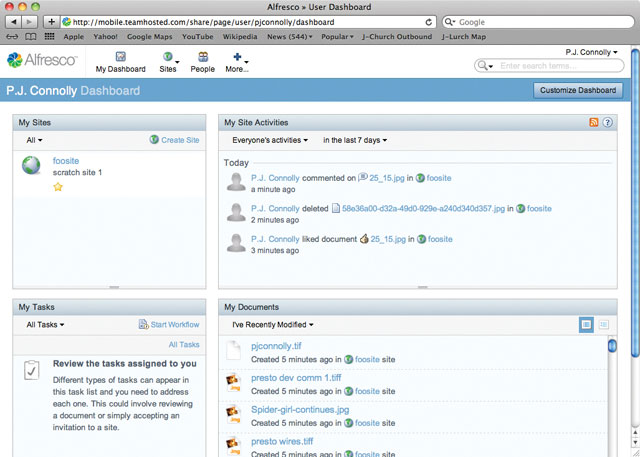Click the Create Site link
Screen dimensions: 640x457
coord(175,140)
